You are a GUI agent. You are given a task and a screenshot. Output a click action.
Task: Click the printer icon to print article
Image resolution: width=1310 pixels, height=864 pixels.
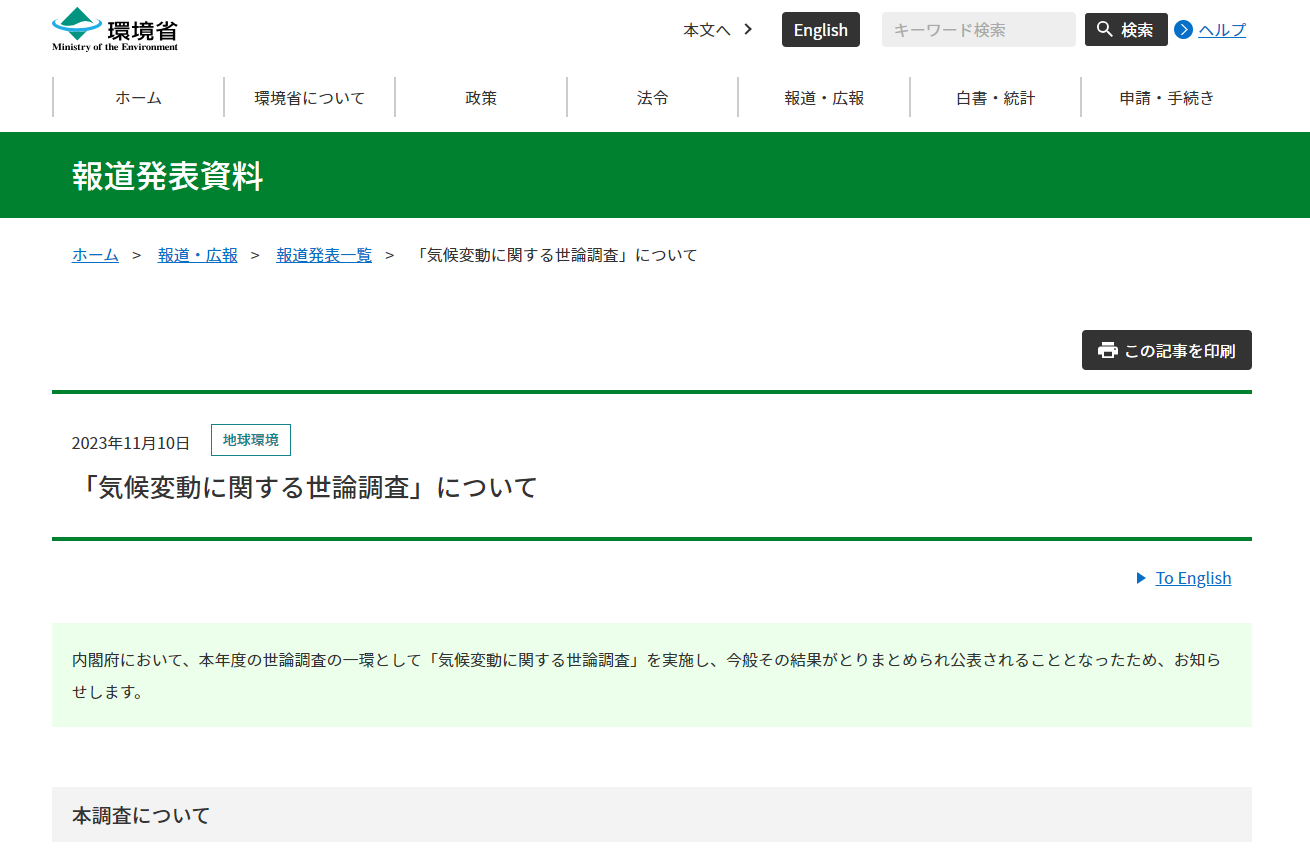click(x=1107, y=351)
